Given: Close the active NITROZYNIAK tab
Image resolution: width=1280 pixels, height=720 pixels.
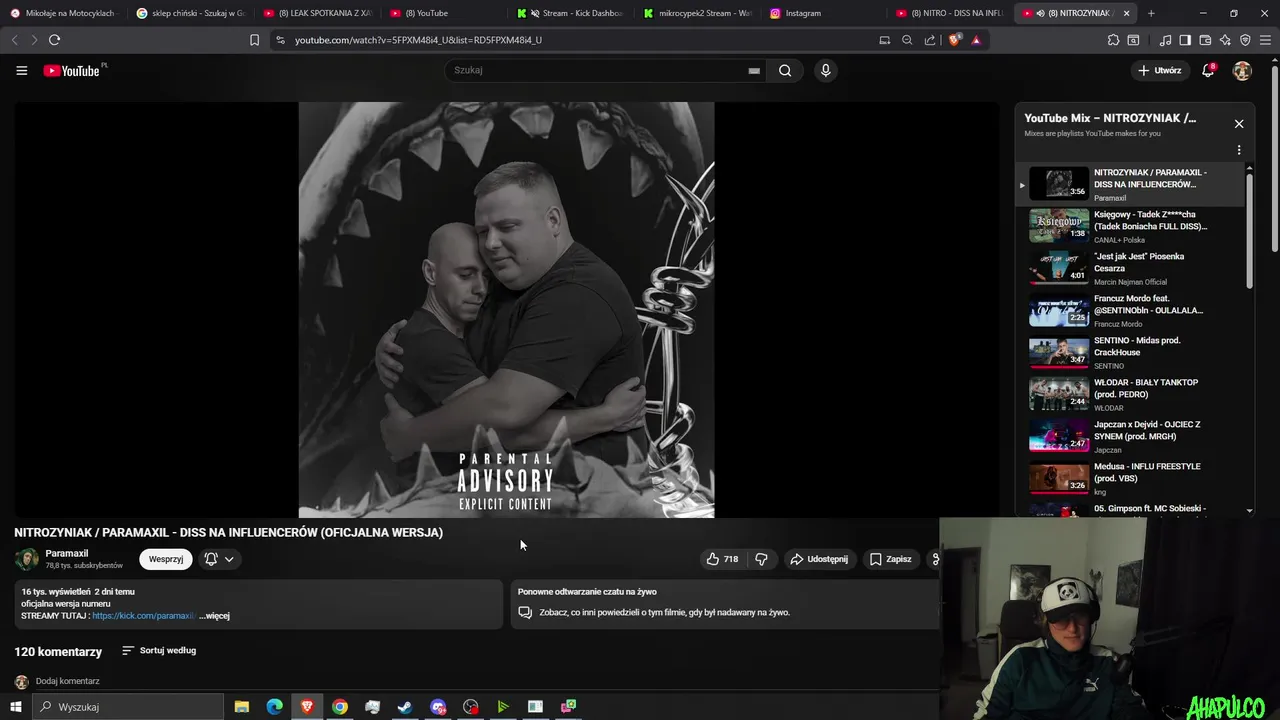Looking at the screenshot, I should pos(1126,13).
